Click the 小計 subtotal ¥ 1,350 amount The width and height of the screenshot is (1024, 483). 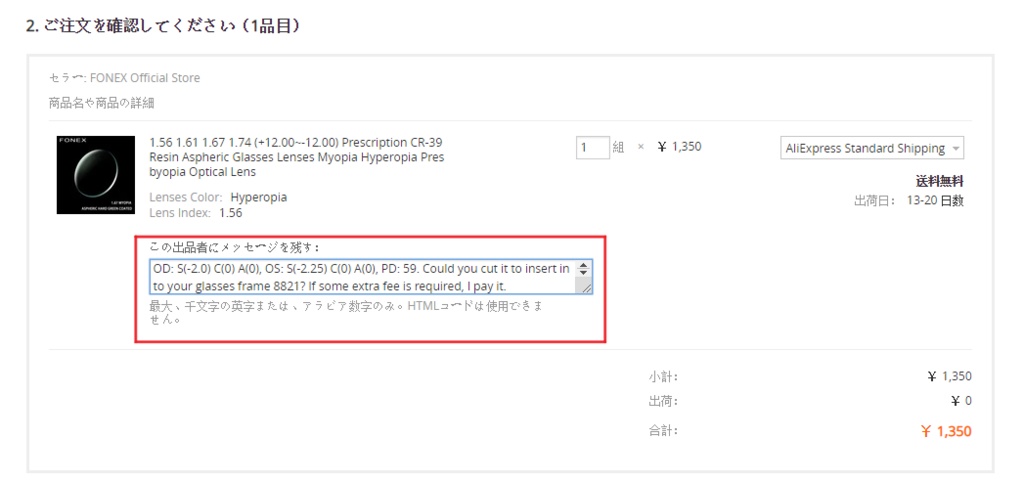[949, 376]
